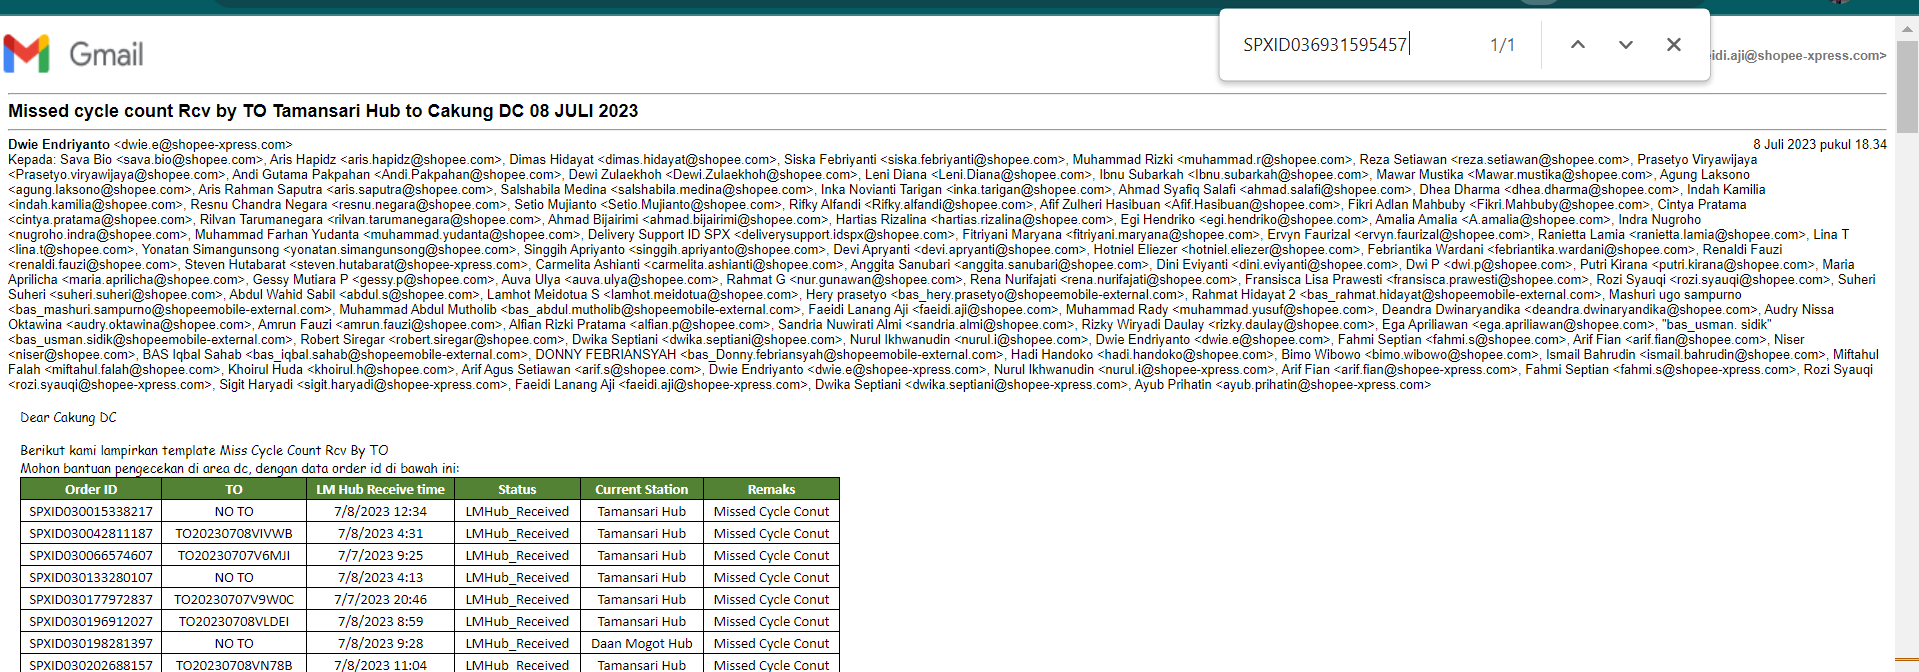Click TO value TO20230708VIVWB

click(234, 534)
